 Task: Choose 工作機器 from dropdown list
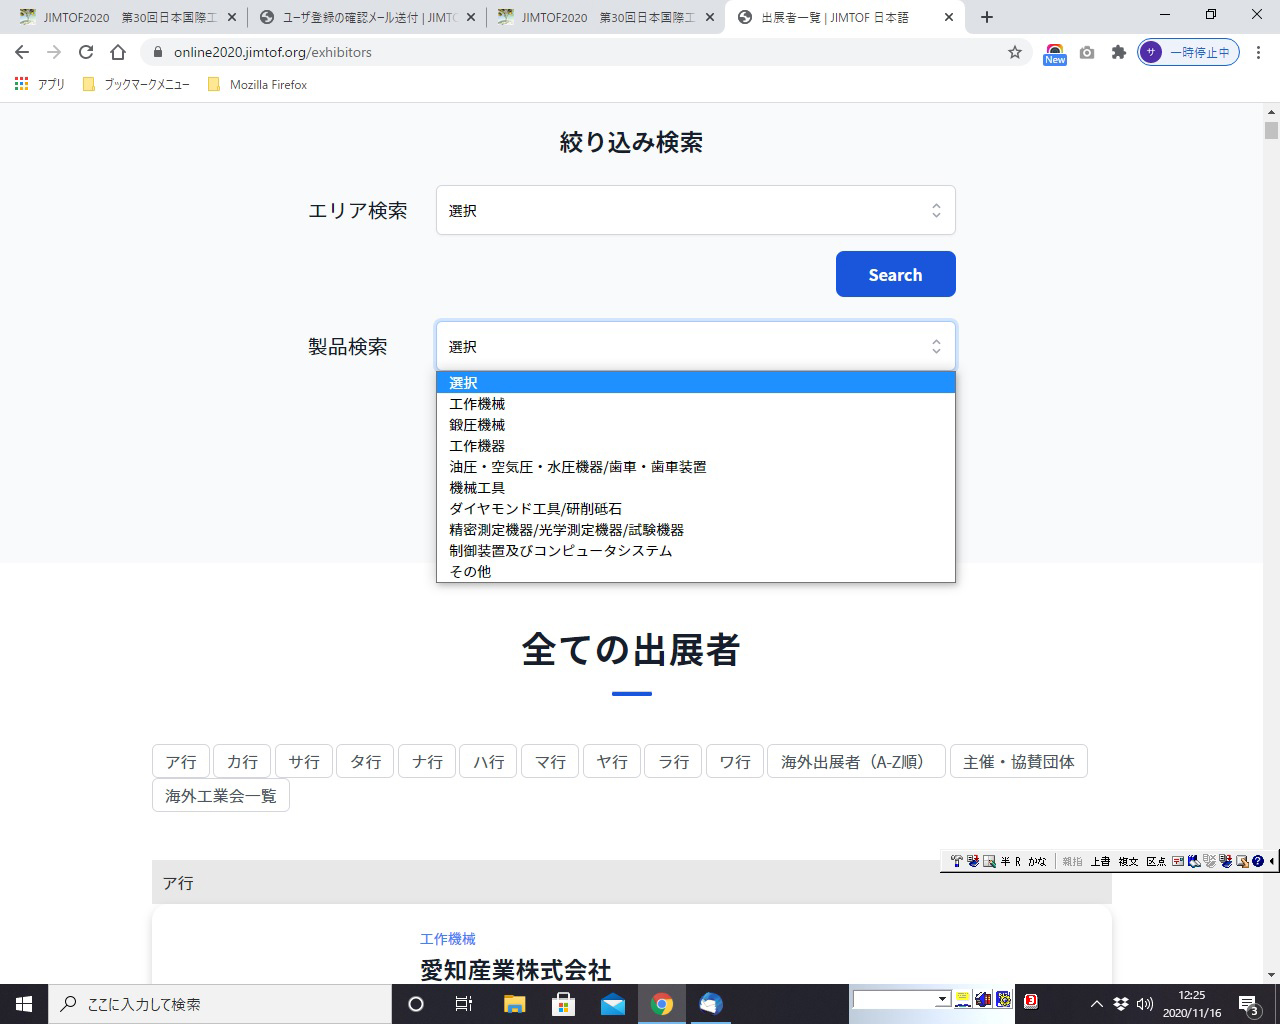click(x=696, y=446)
